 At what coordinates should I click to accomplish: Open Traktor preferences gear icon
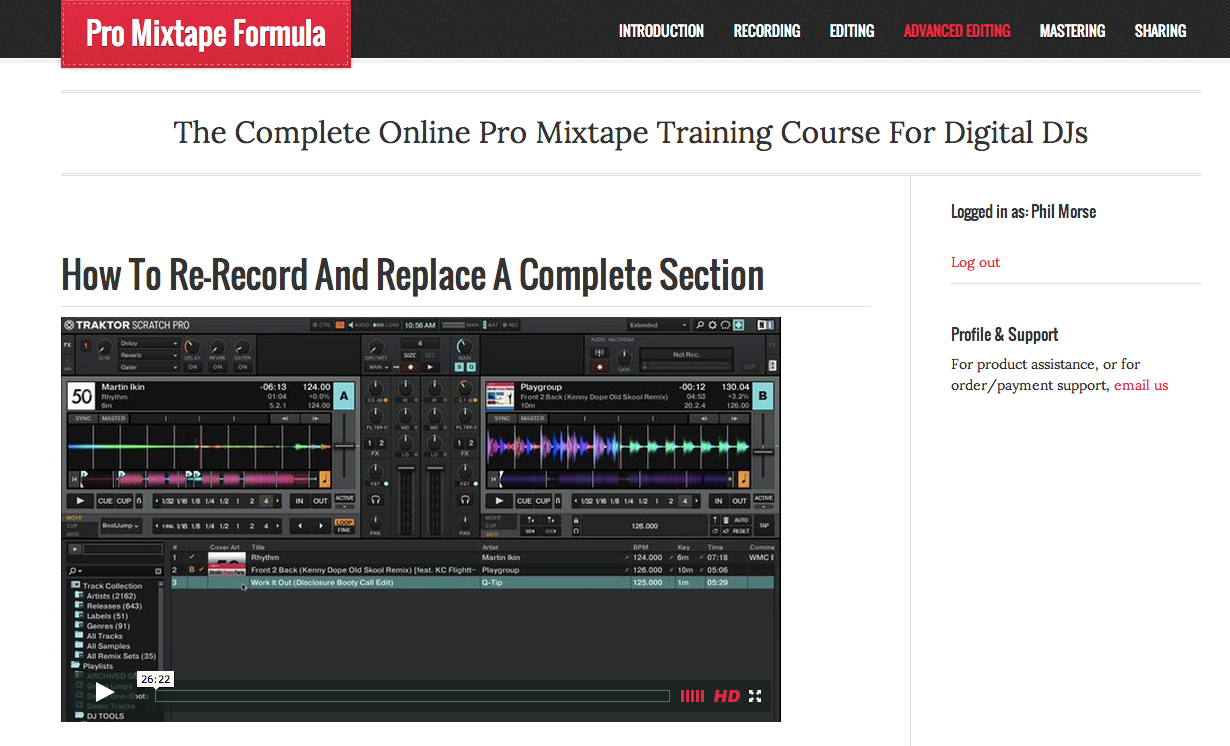point(713,325)
